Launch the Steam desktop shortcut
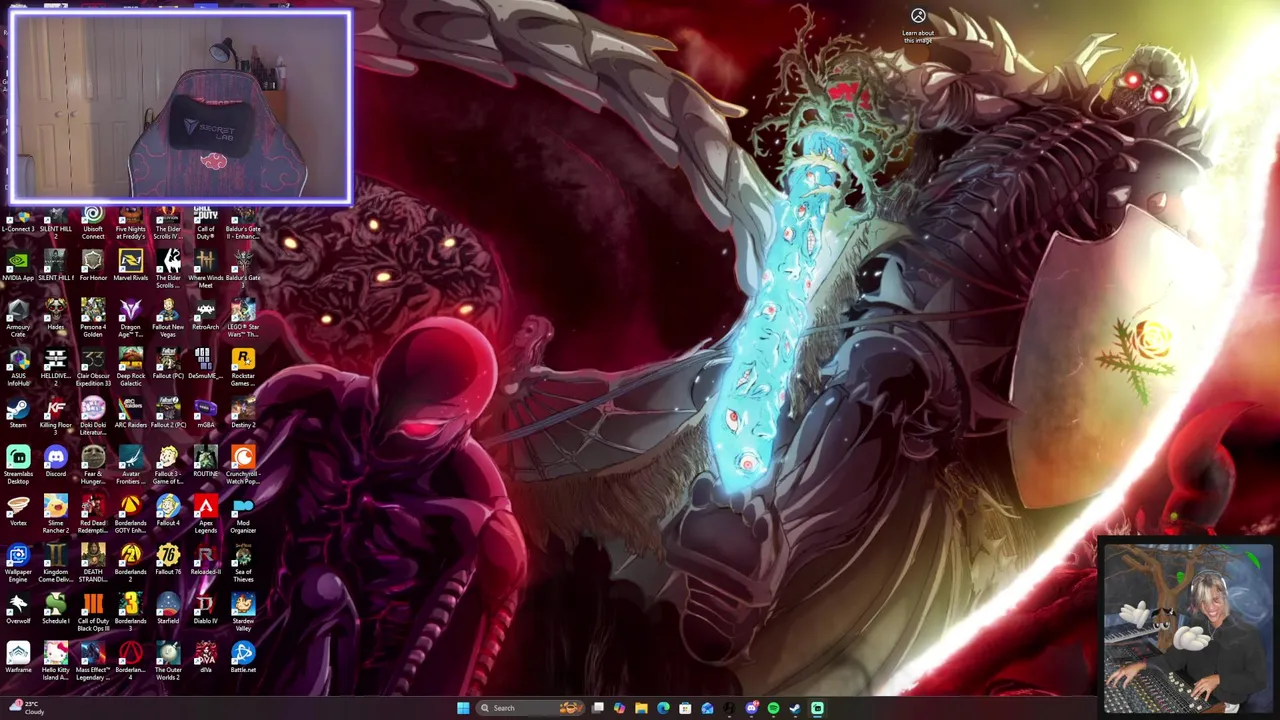The width and height of the screenshot is (1280, 720). tap(18, 413)
